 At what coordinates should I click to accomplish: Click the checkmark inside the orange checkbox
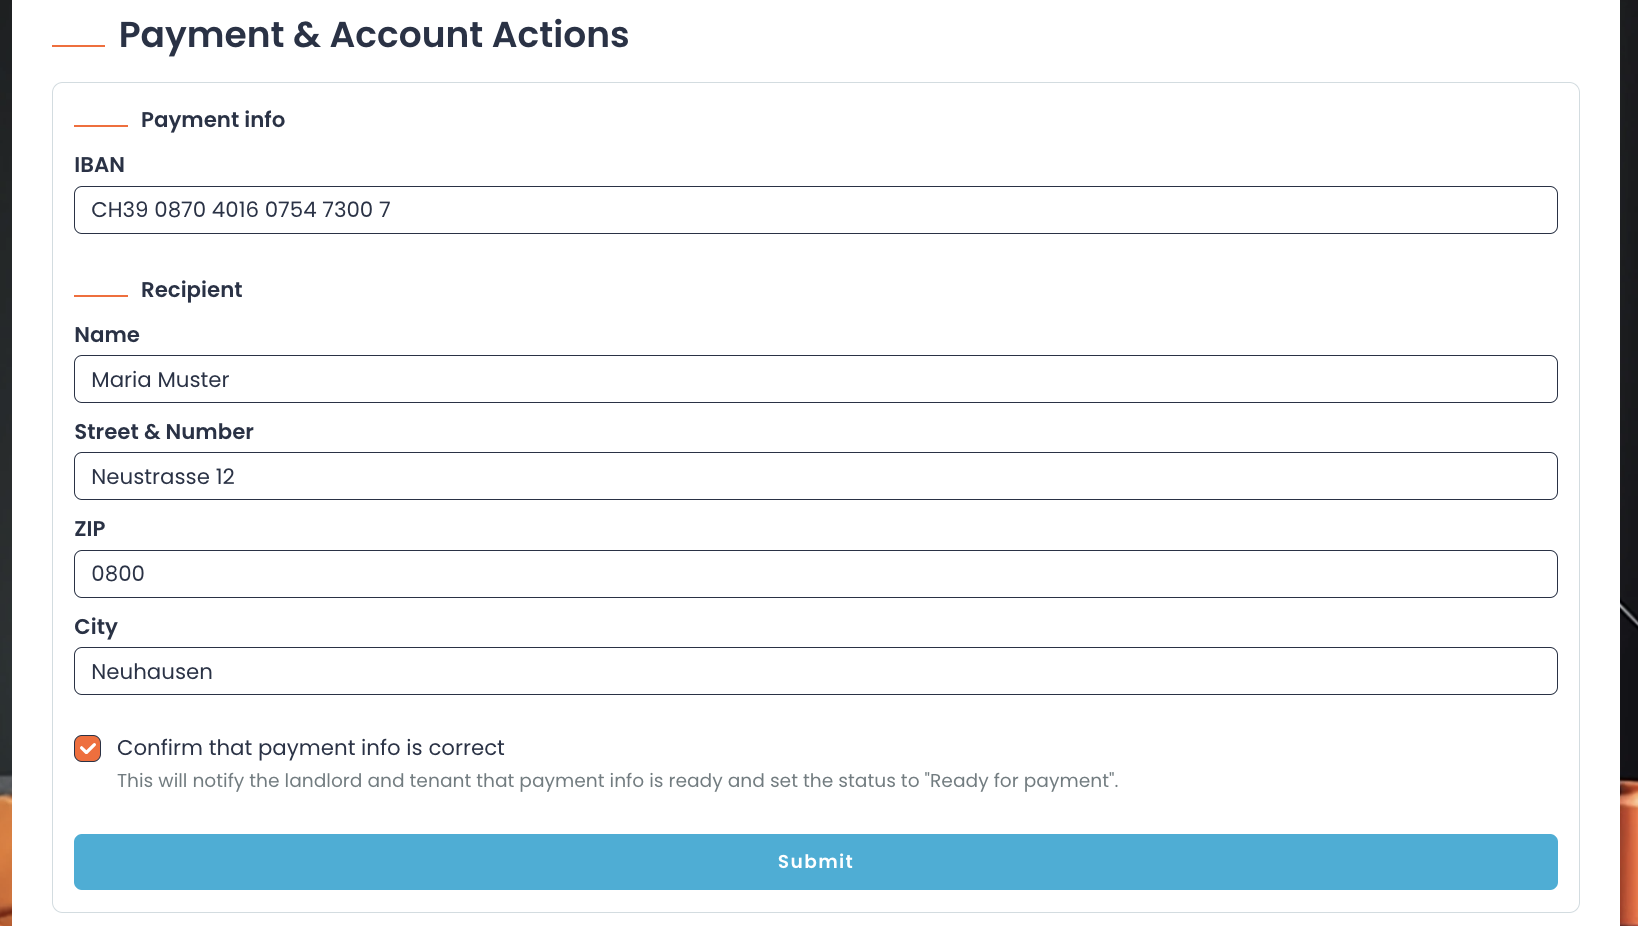point(87,747)
